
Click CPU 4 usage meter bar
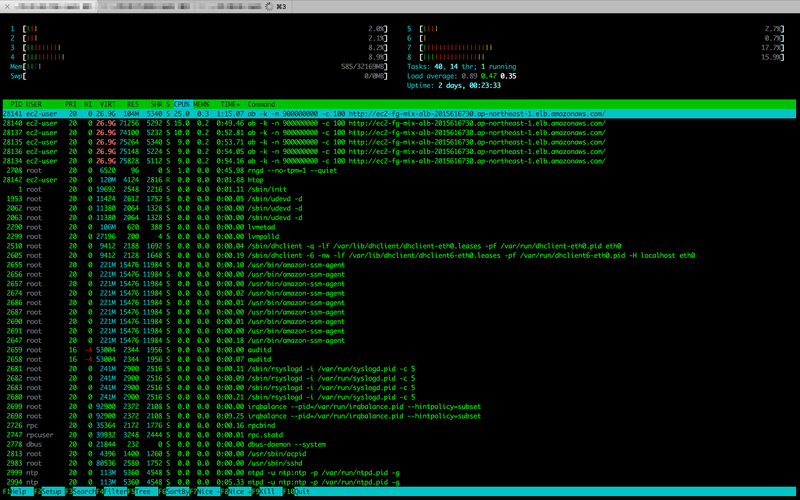(205, 57)
